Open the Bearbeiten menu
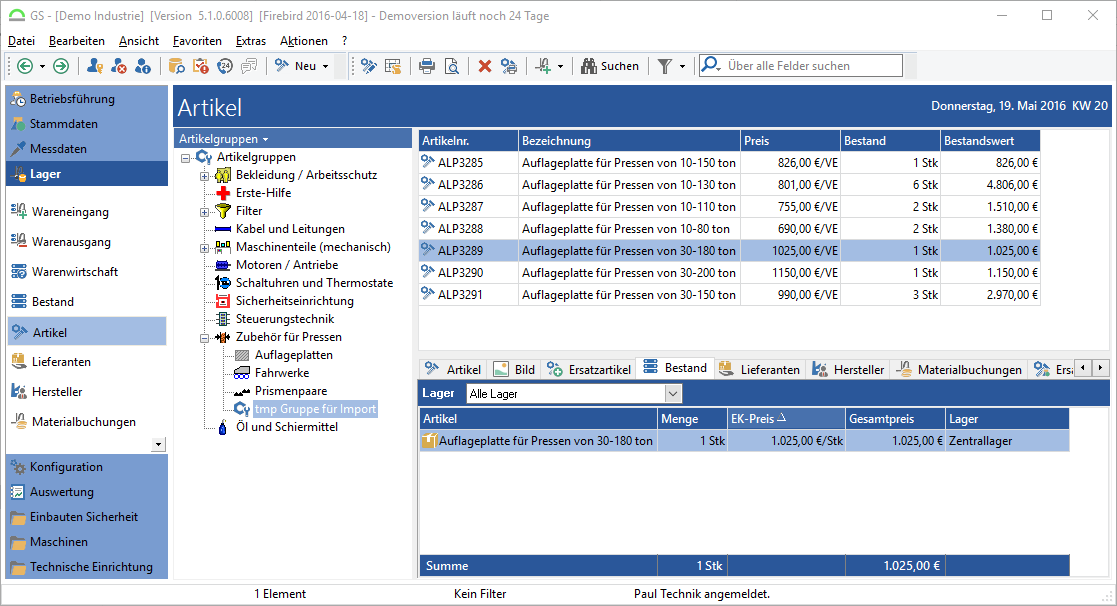The image size is (1117, 606). [x=77, y=41]
